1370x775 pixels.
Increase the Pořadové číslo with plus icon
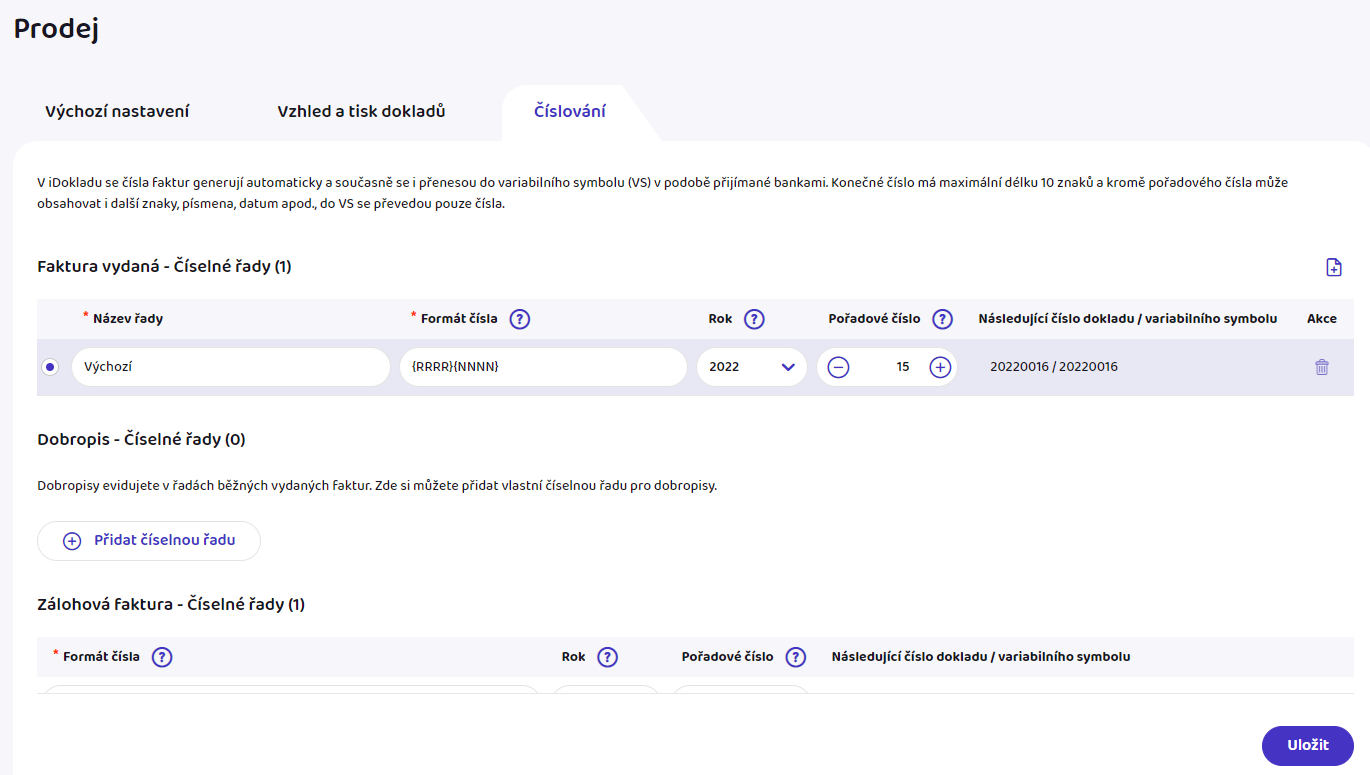click(939, 367)
